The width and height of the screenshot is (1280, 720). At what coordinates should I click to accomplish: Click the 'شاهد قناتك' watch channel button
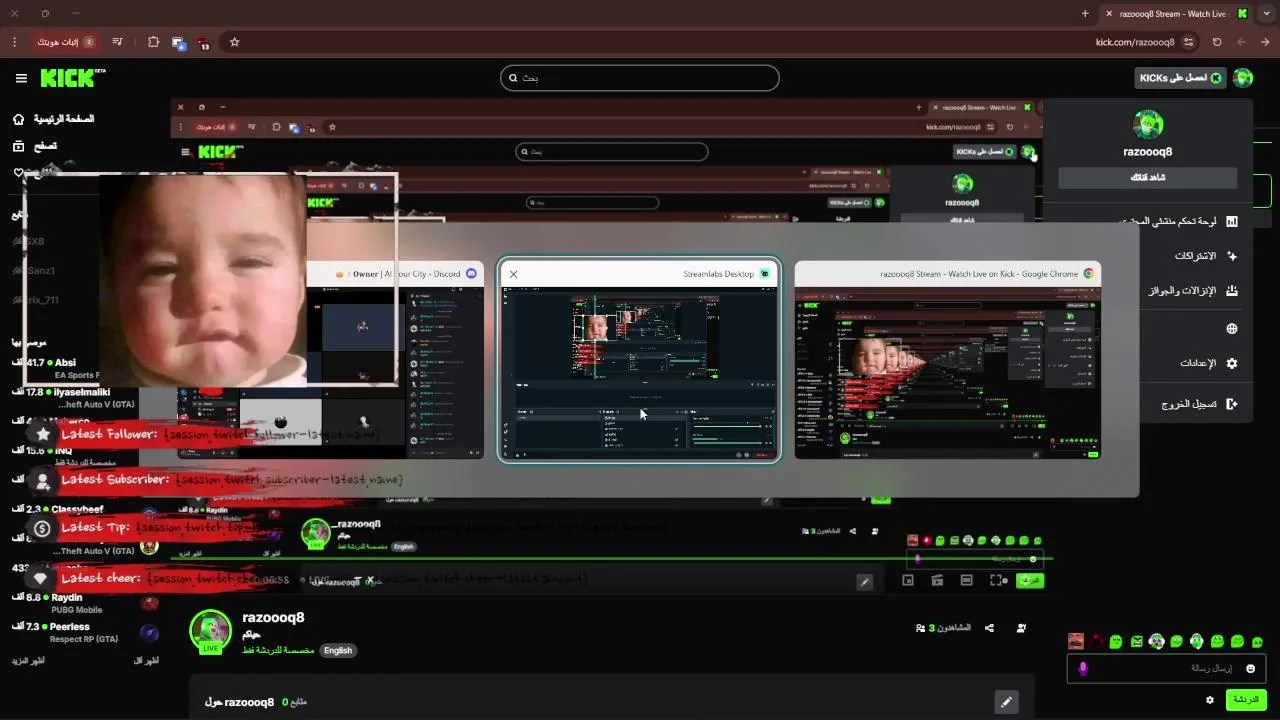pos(1148,178)
